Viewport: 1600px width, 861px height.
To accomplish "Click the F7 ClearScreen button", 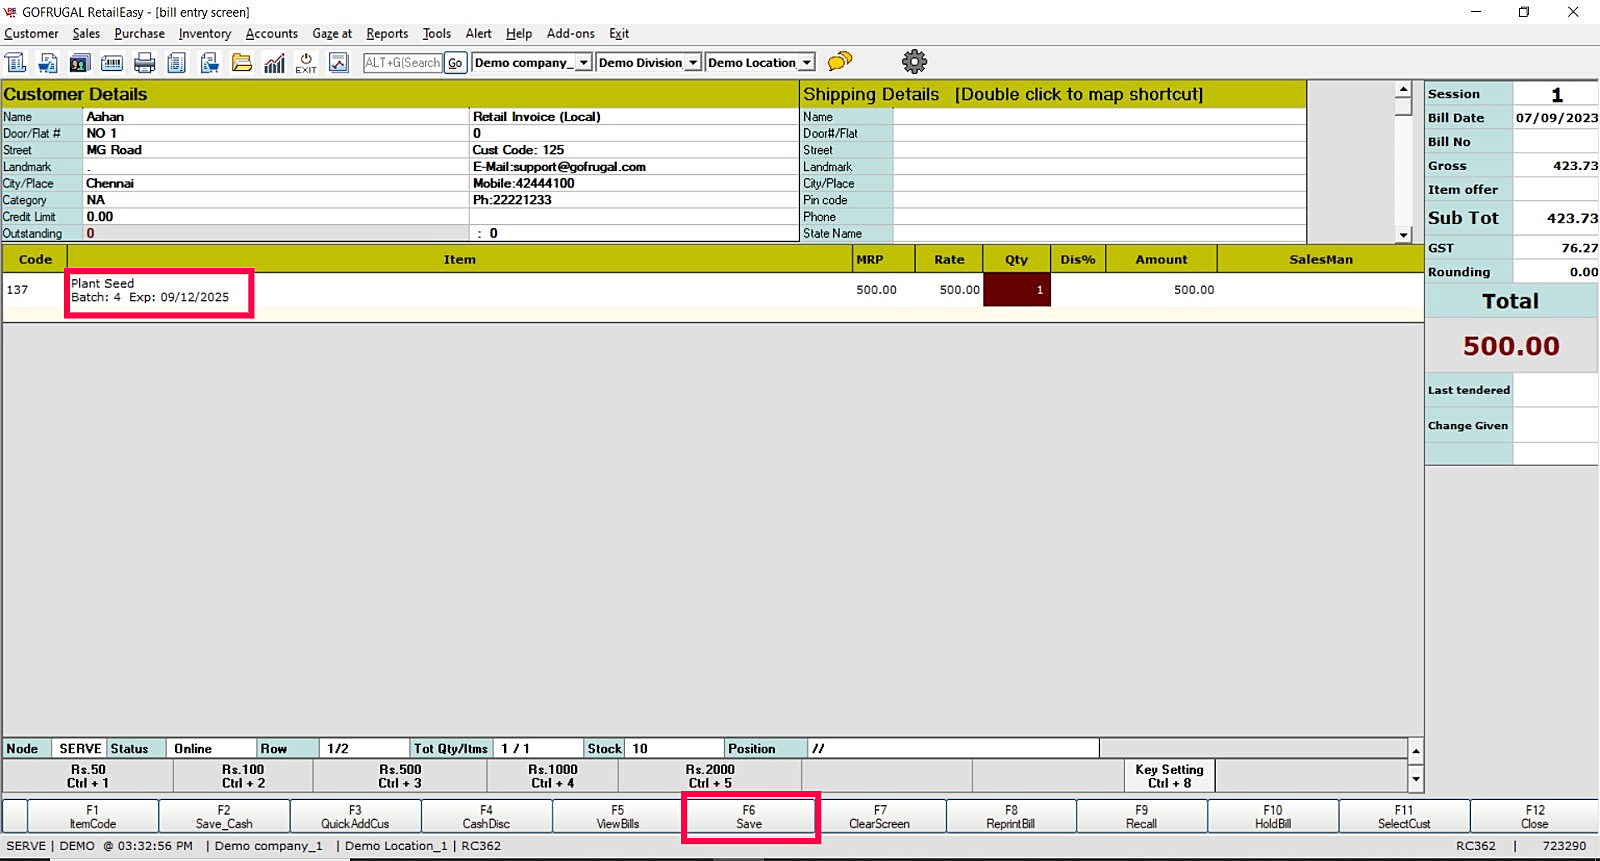I will click(880, 817).
